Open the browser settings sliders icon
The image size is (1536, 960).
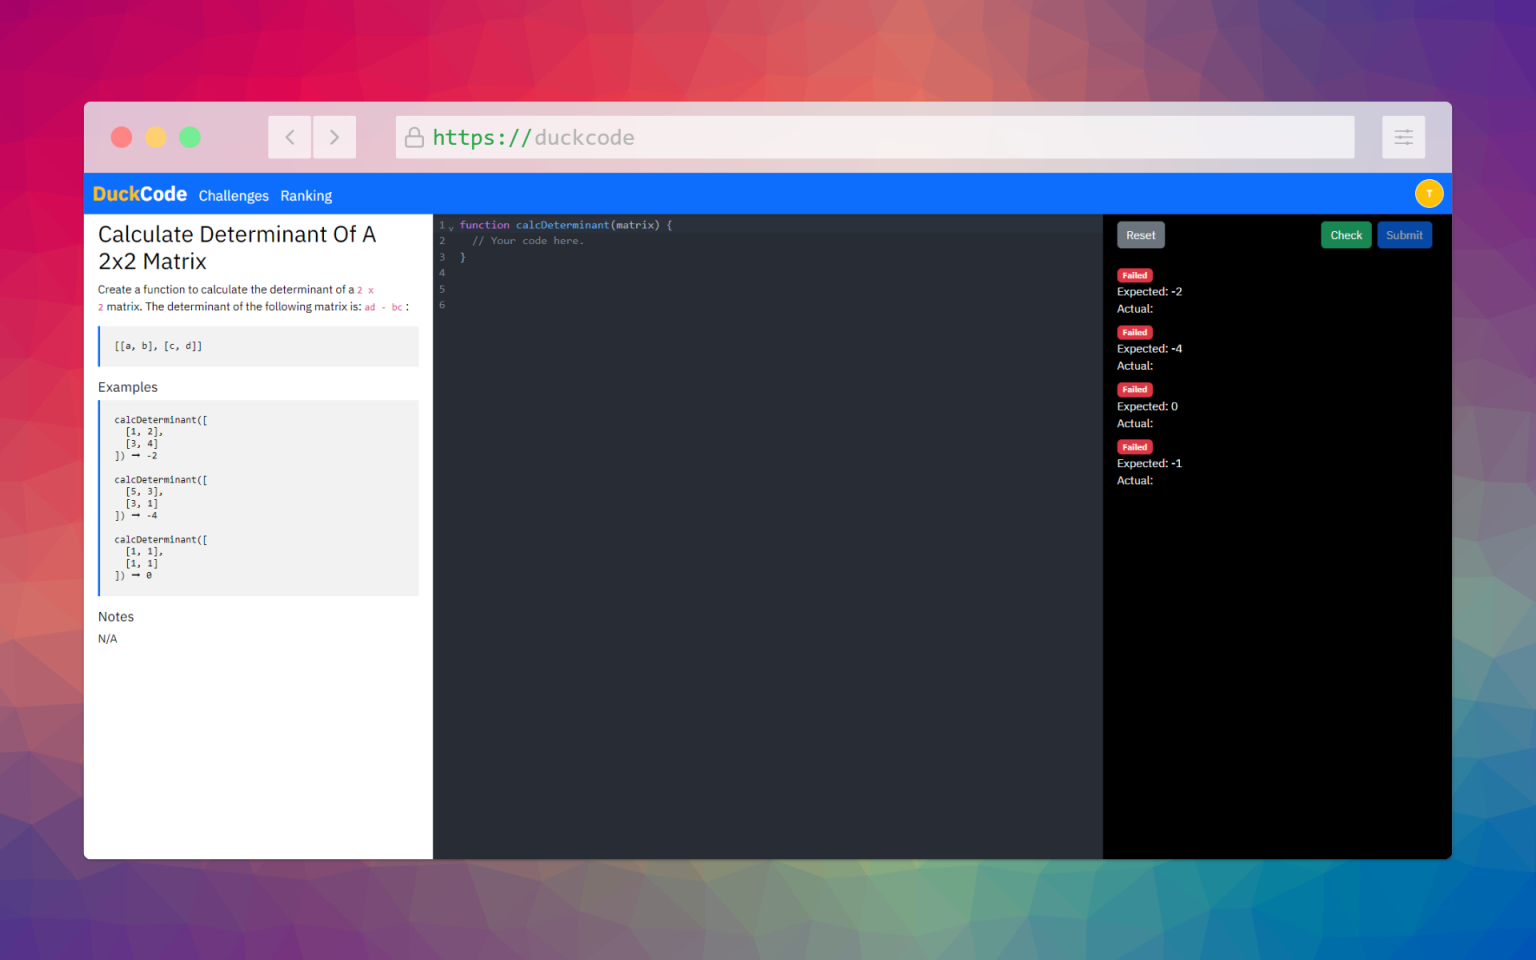[x=1404, y=137]
